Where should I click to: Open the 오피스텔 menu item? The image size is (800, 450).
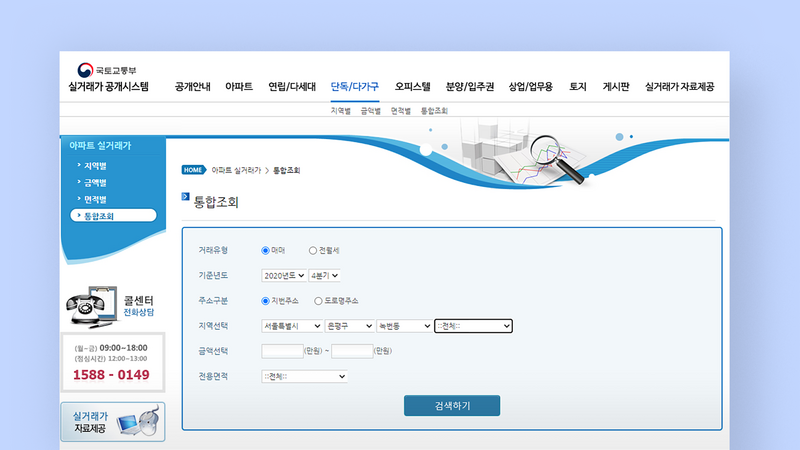pos(412,87)
